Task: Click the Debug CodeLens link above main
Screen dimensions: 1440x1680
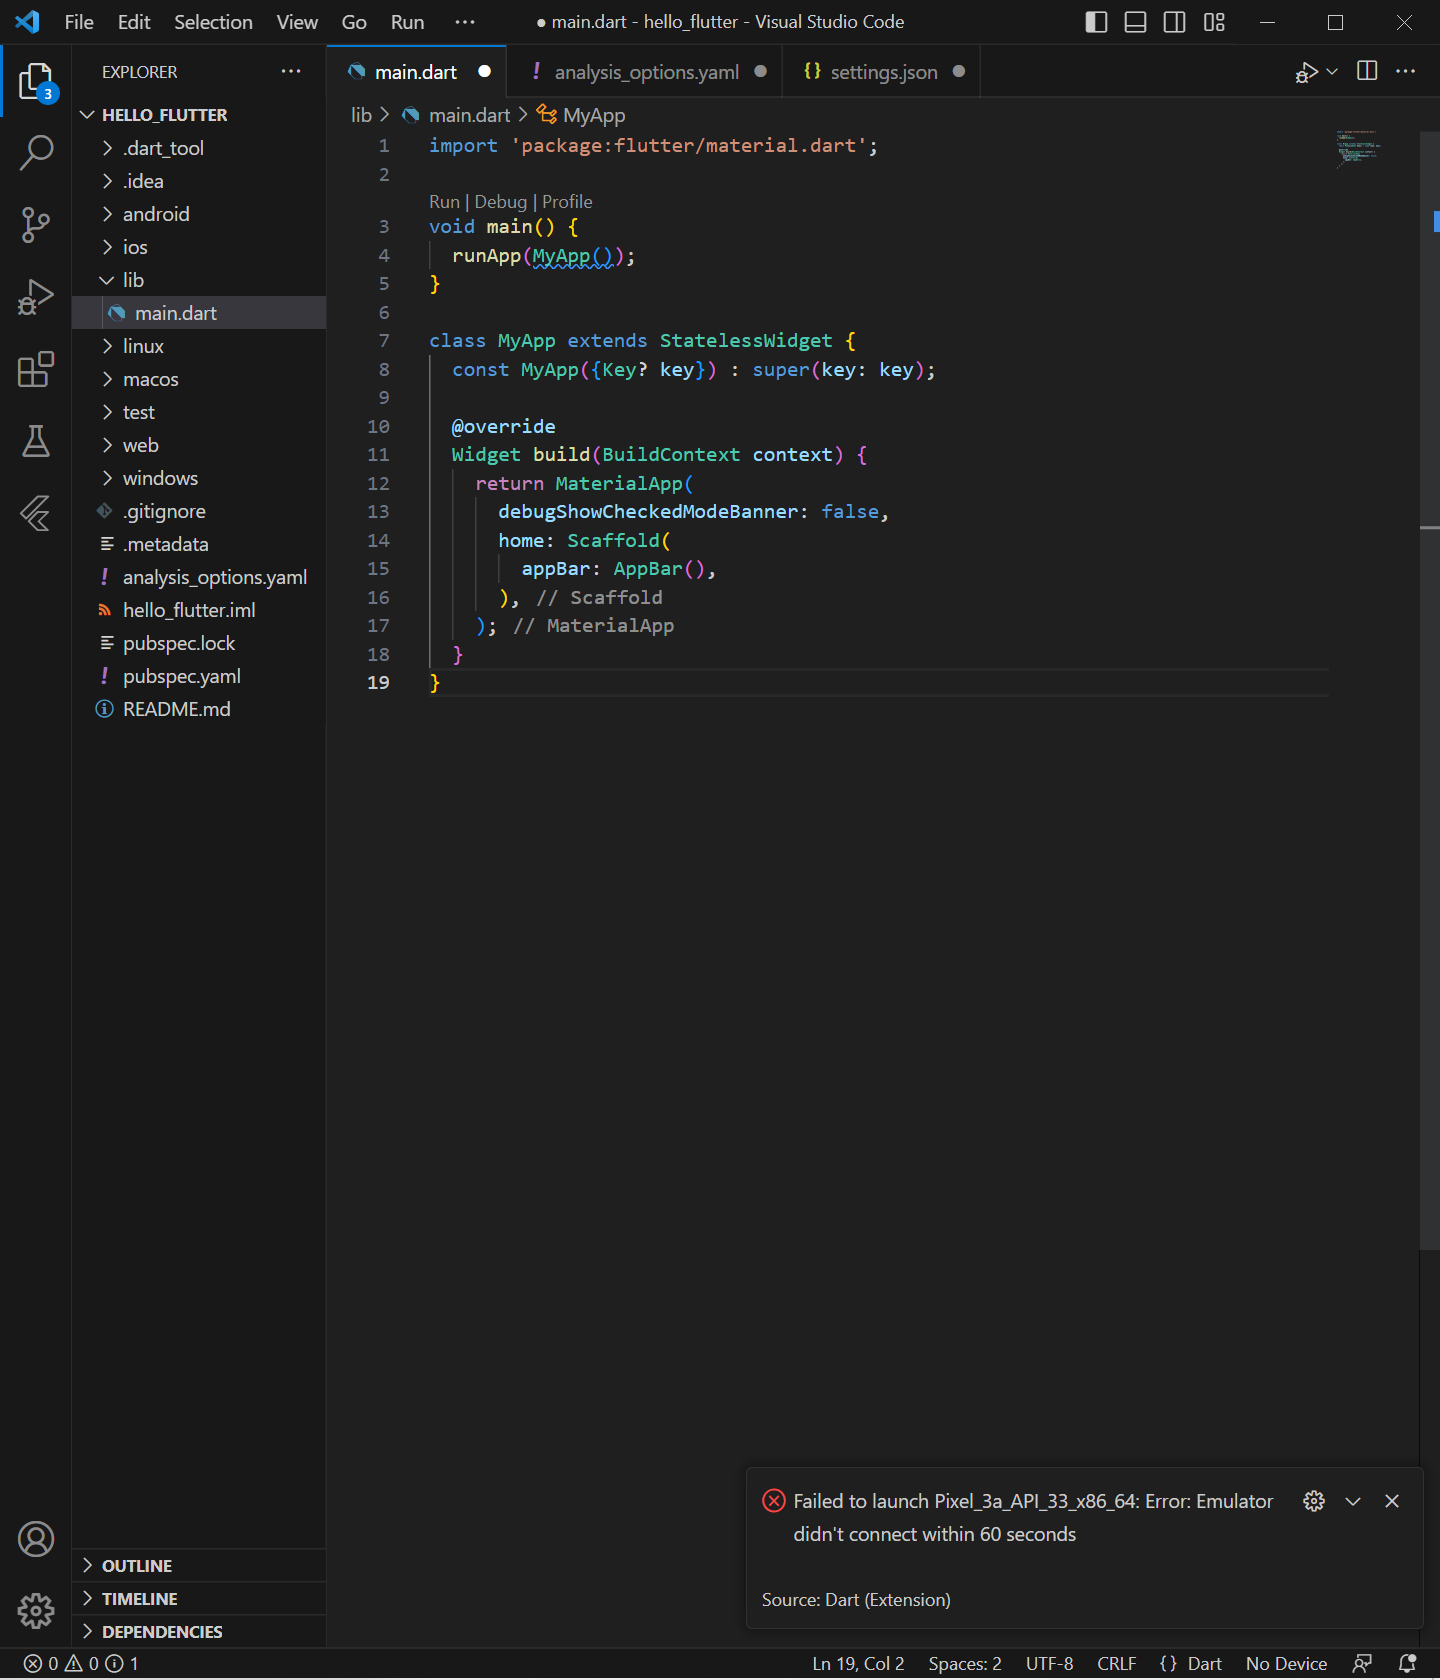Action: click(500, 202)
